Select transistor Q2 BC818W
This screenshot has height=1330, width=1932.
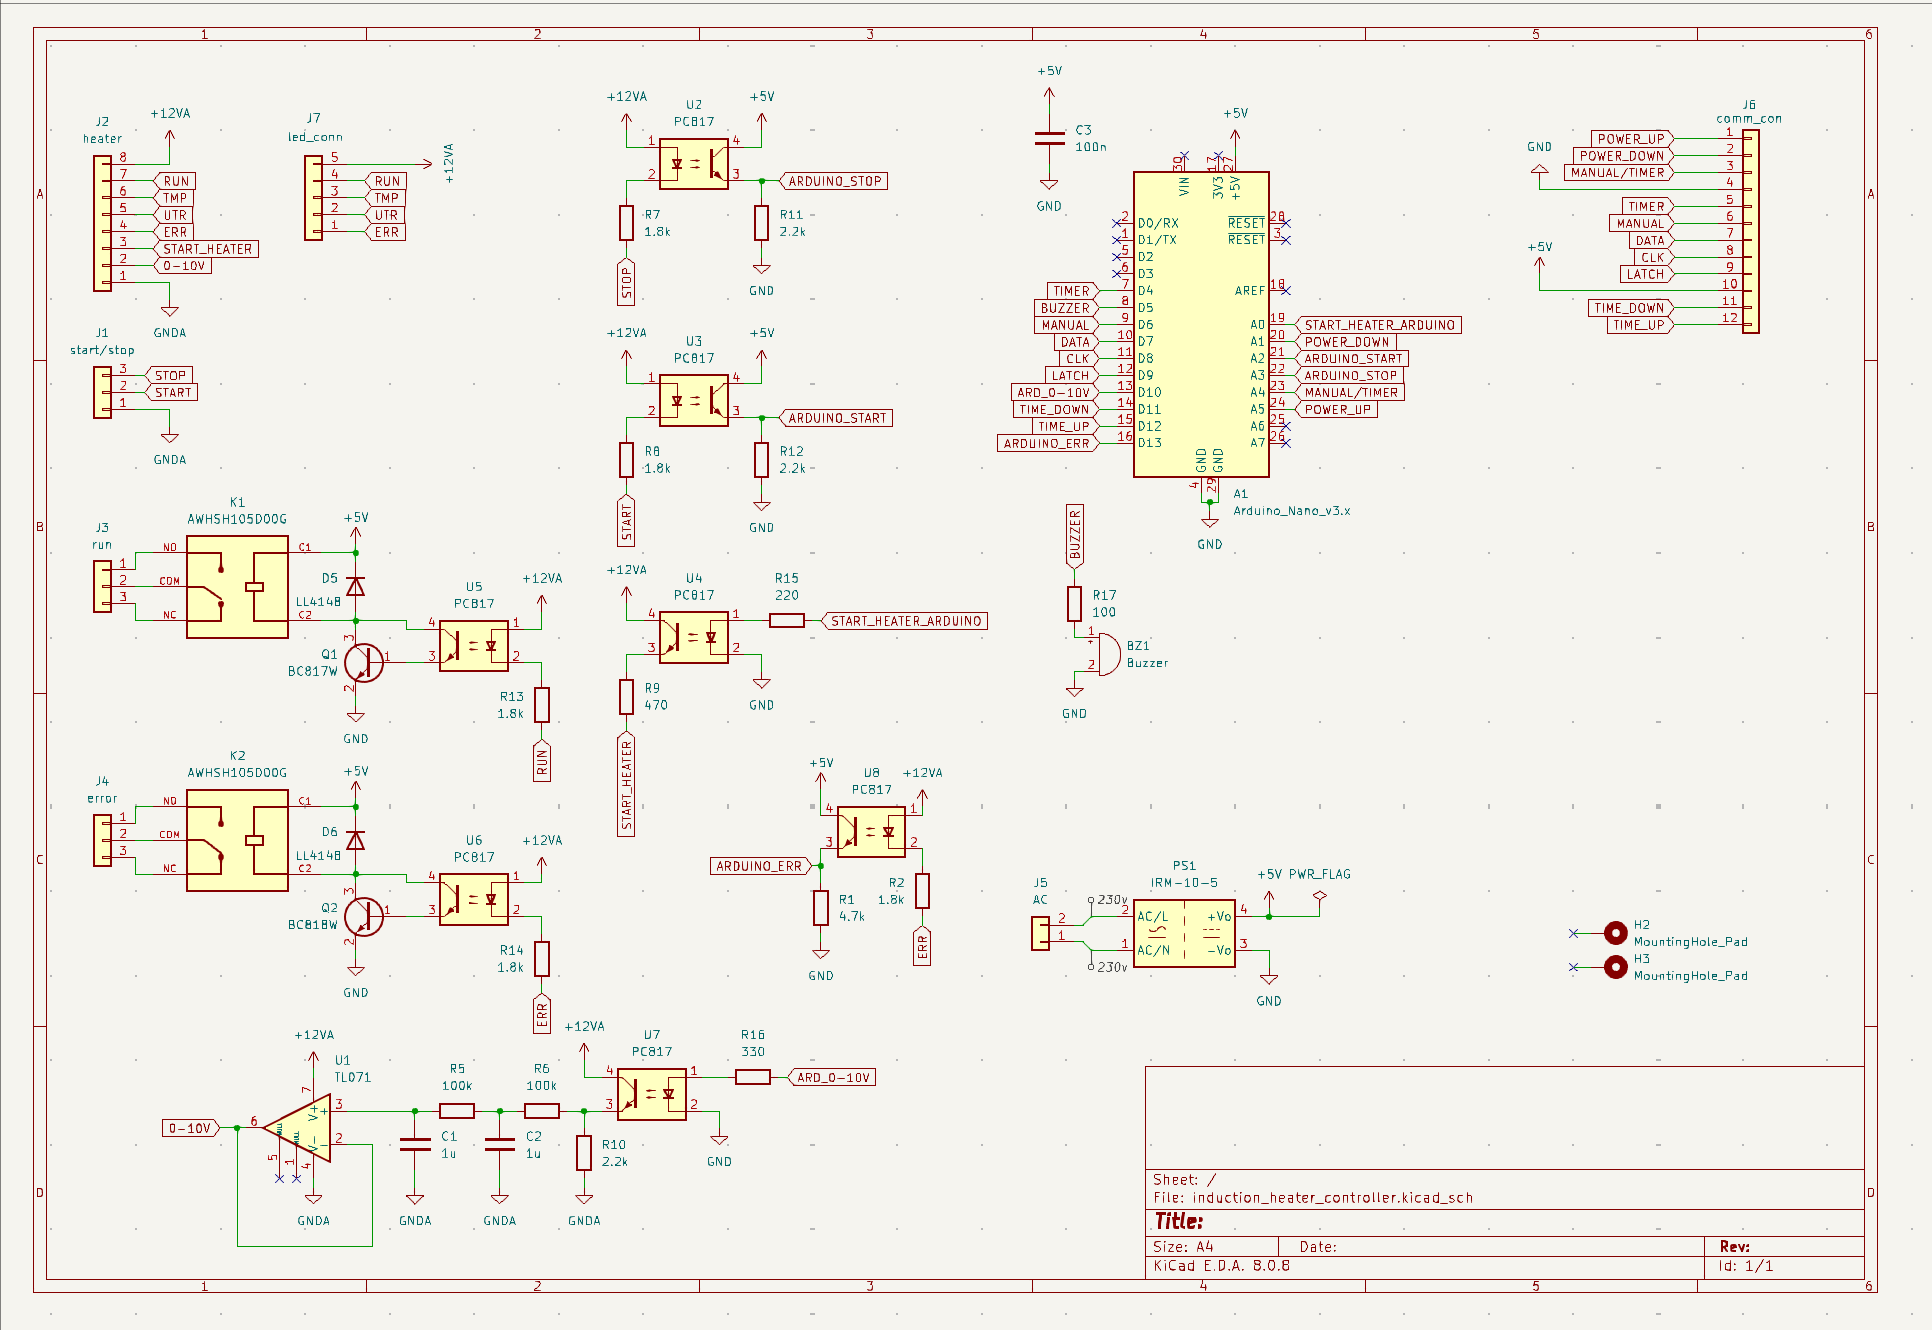point(362,917)
